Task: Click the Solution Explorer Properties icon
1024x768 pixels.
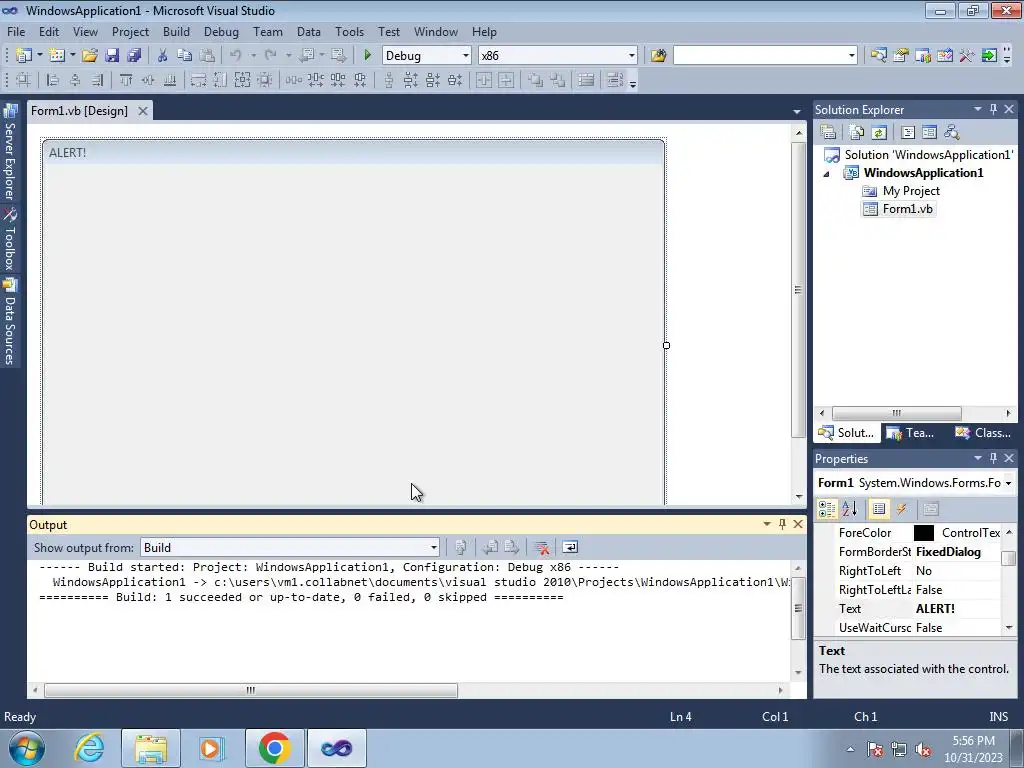Action: 828,133
